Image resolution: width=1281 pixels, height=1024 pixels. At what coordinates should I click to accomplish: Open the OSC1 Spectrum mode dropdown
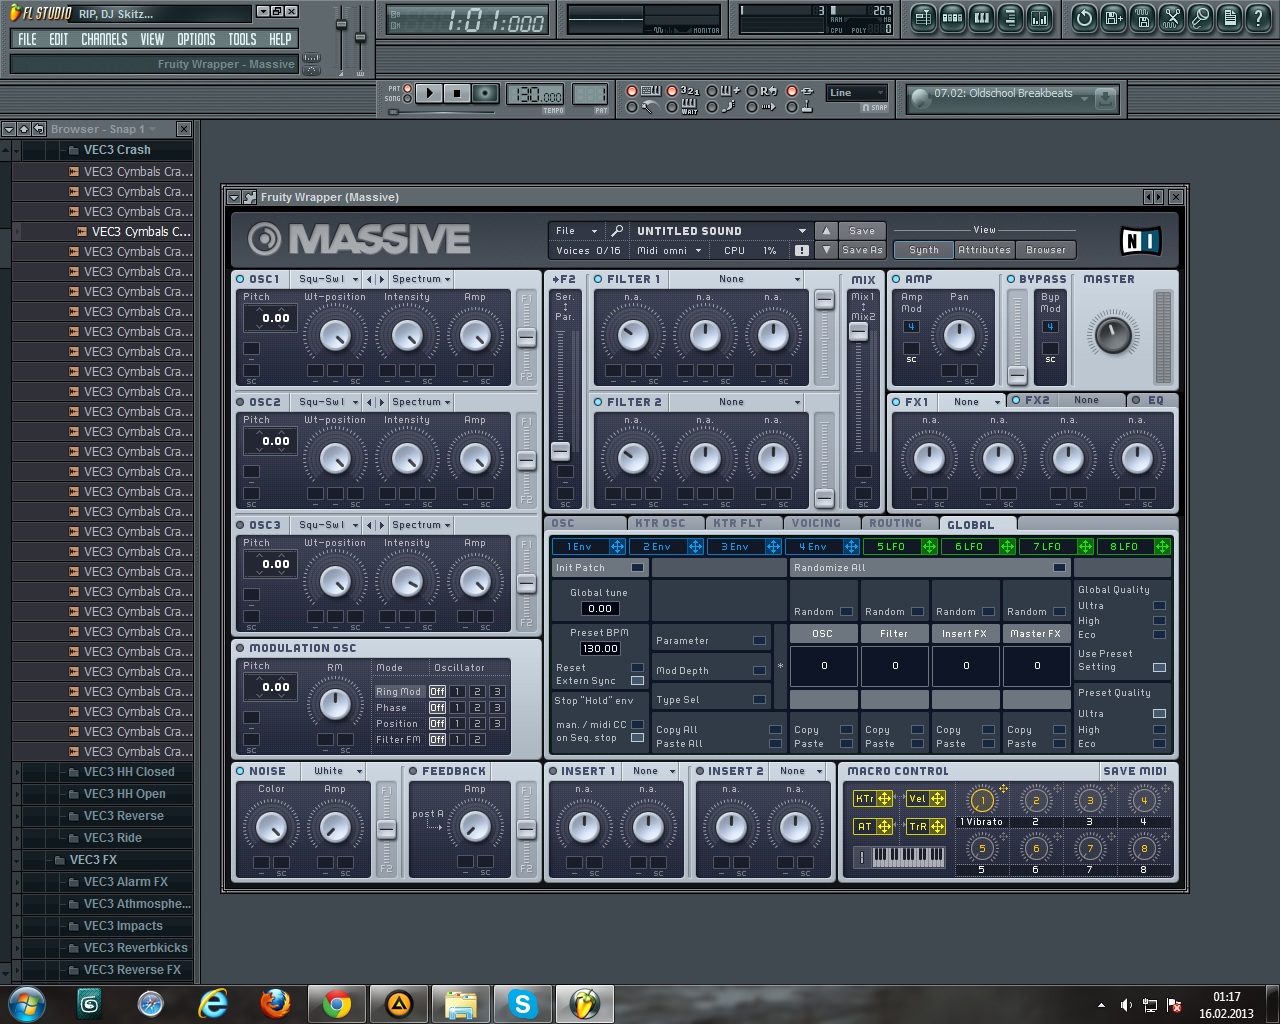pyautogui.click(x=421, y=279)
